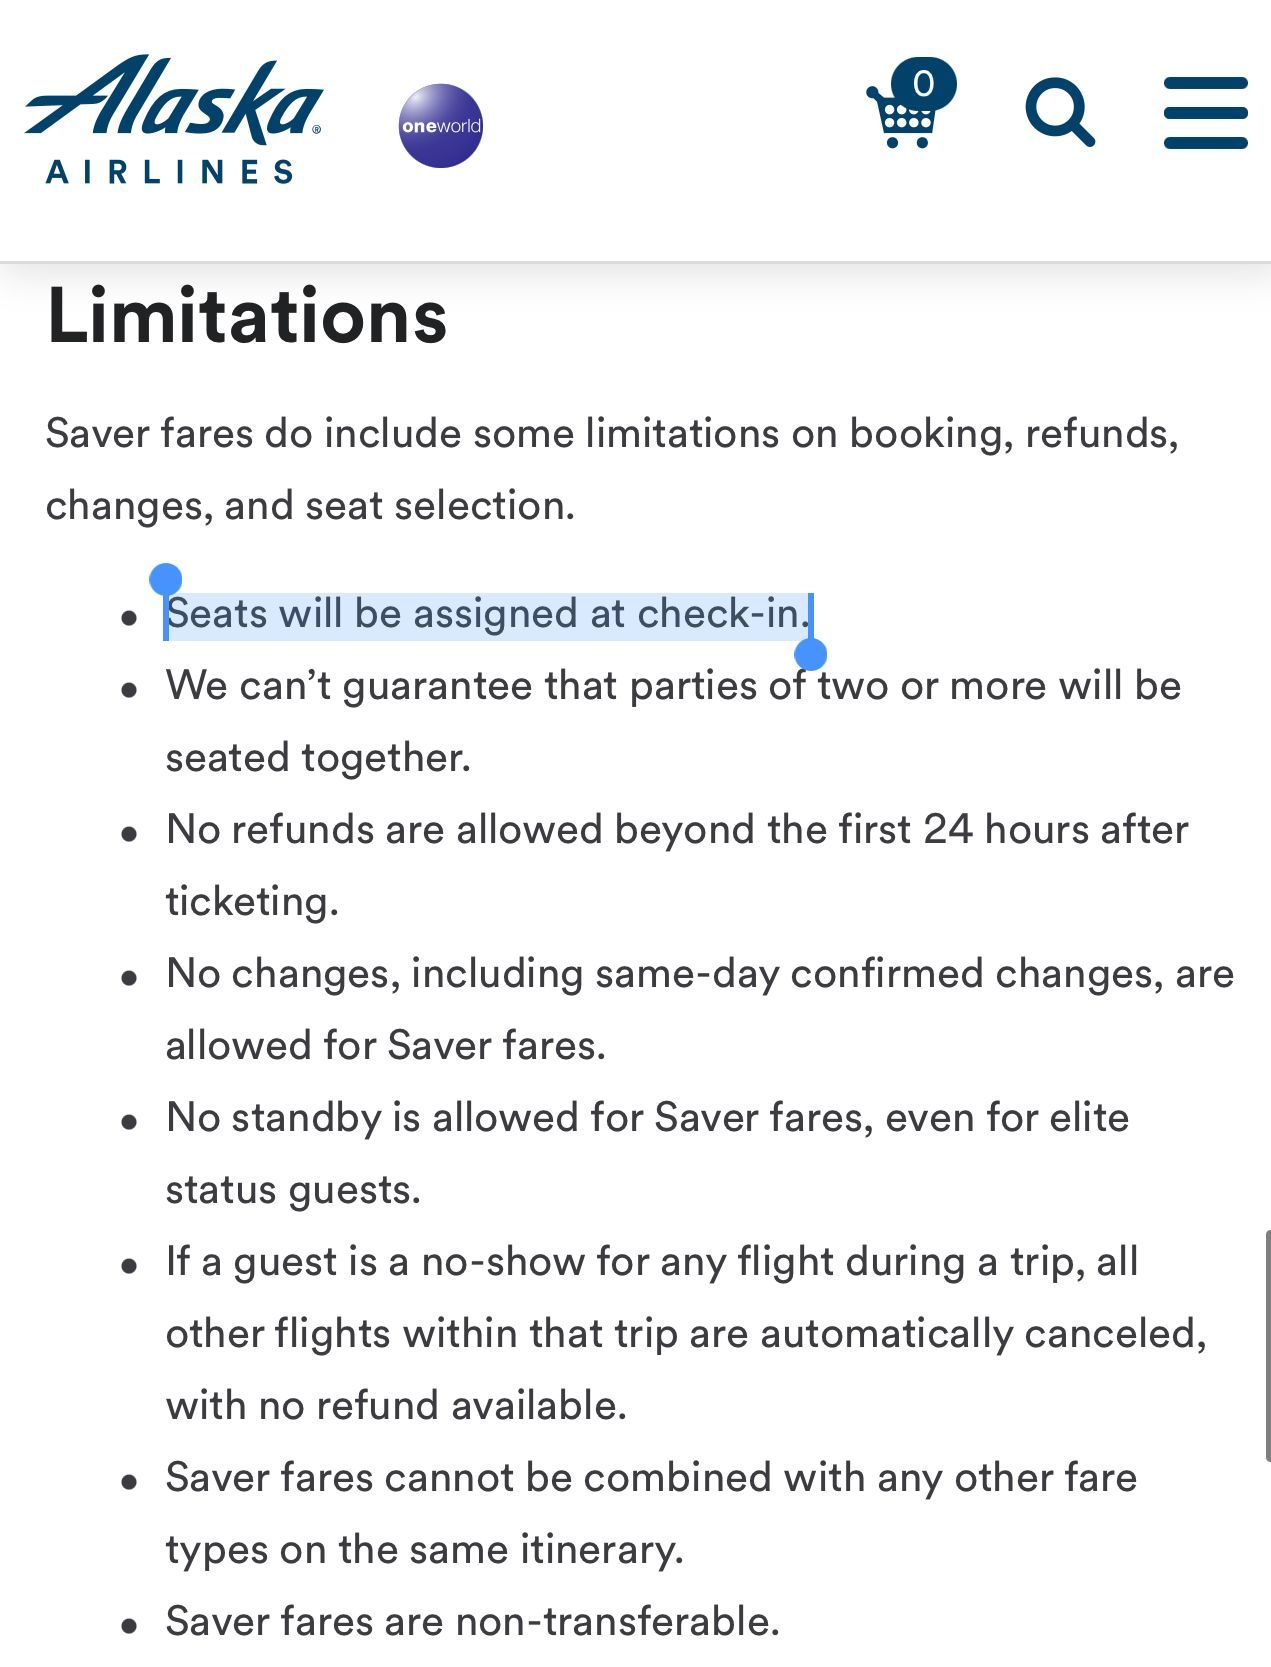Image resolution: width=1271 pixels, height=1667 pixels.
Task: Click the word 'ticketing.' in the list
Action: pos(252,902)
